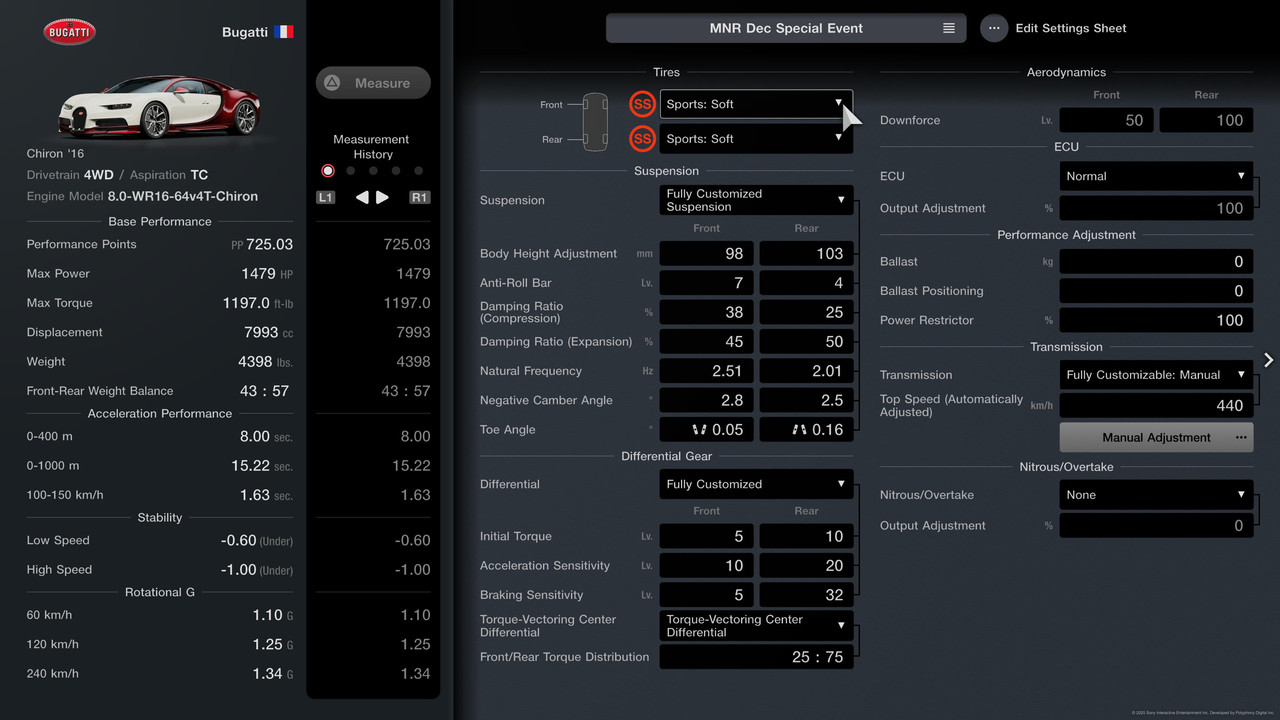The image size is (1280, 720).
Task: Open the Front tires Sports: Soft dropdown
Action: (x=755, y=104)
